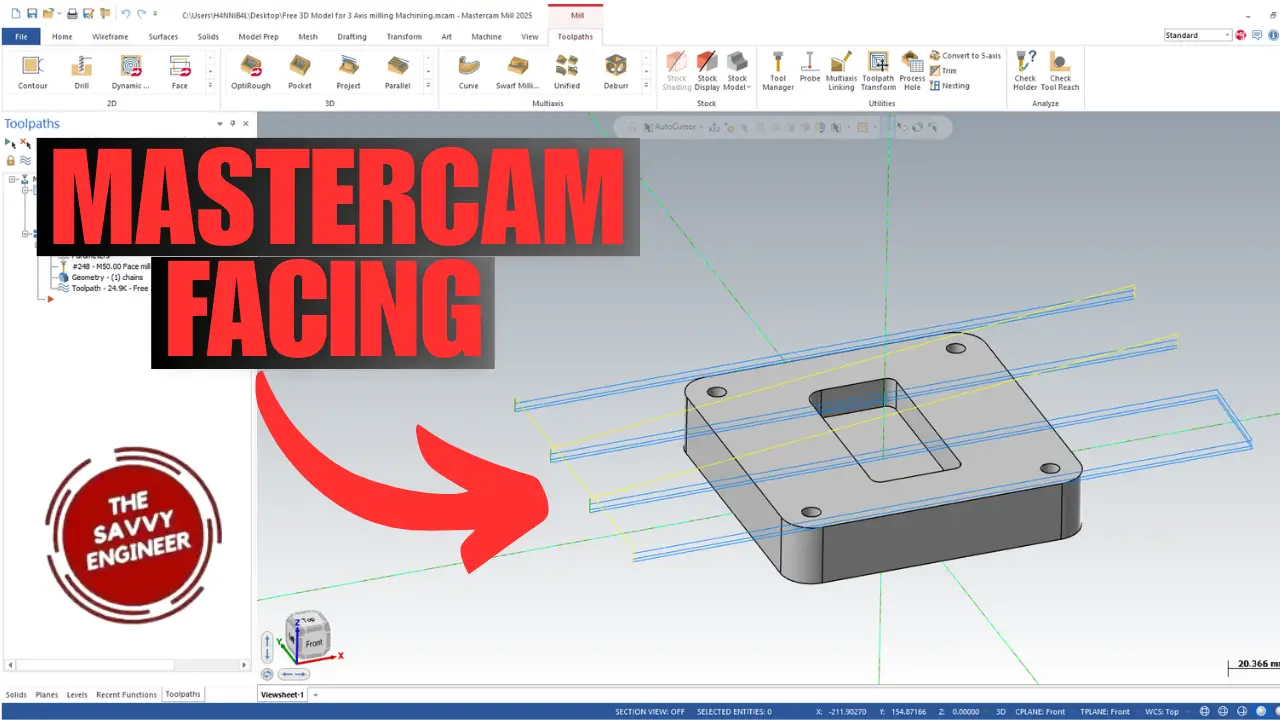Image resolution: width=1280 pixels, height=720 pixels.
Task: Choose the Drill toolpath
Action: tap(81, 72)
